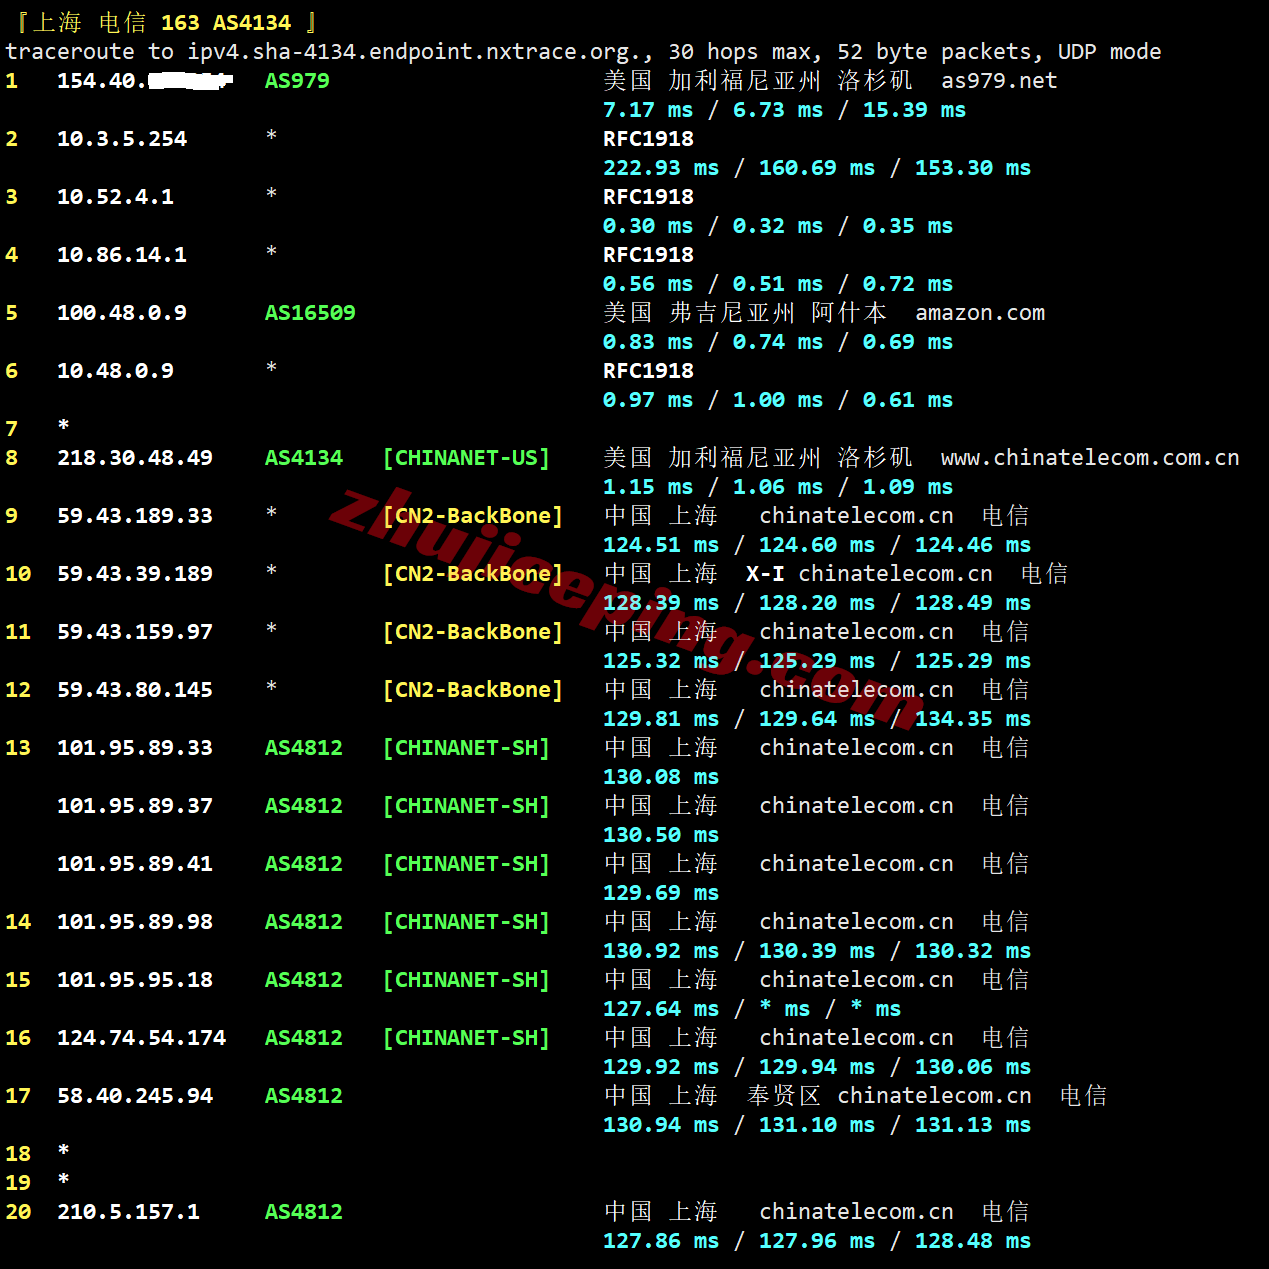The height and width of the screenshot is (1269, 1269).
Task: Click www.chinatelecom.com.cn domain text
Action: [1090, 458]
